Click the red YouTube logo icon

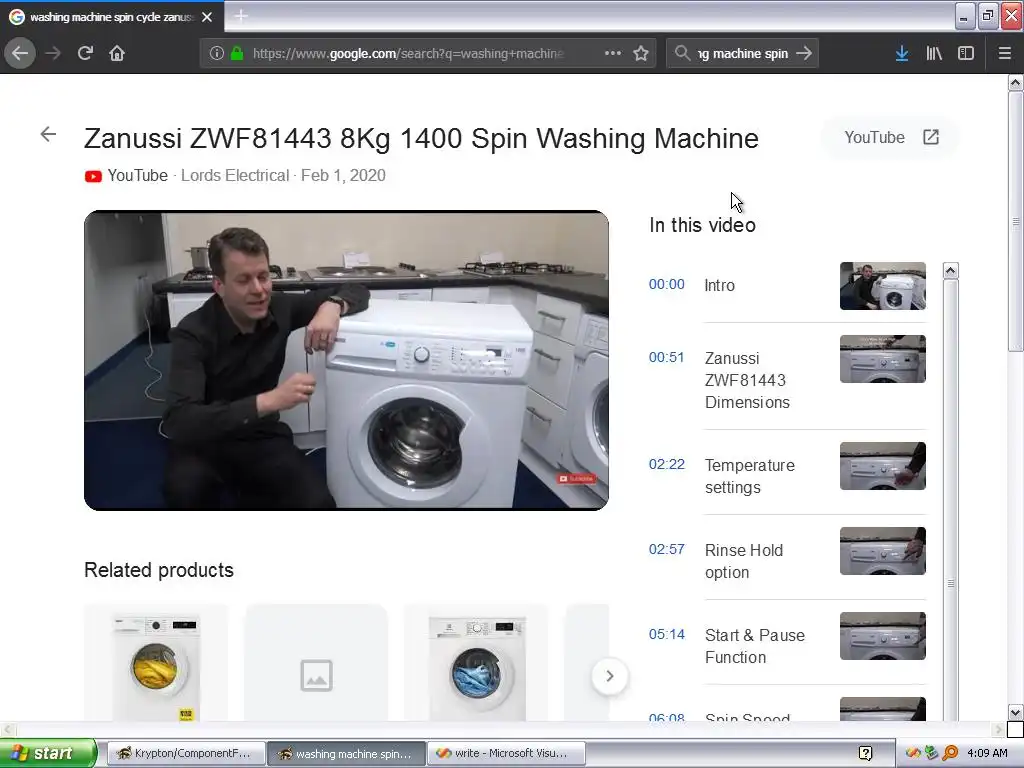93,176
